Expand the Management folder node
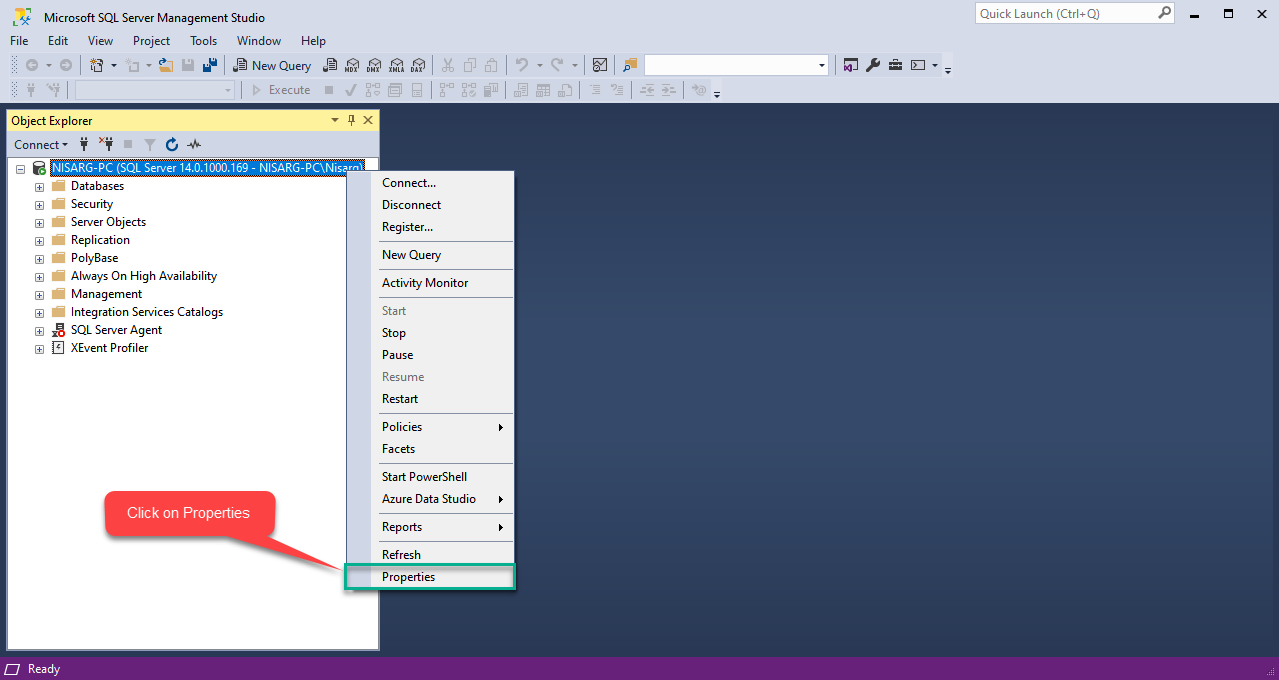The height and width of the screenshot is (680, 1279). click(x=40, y=295)
